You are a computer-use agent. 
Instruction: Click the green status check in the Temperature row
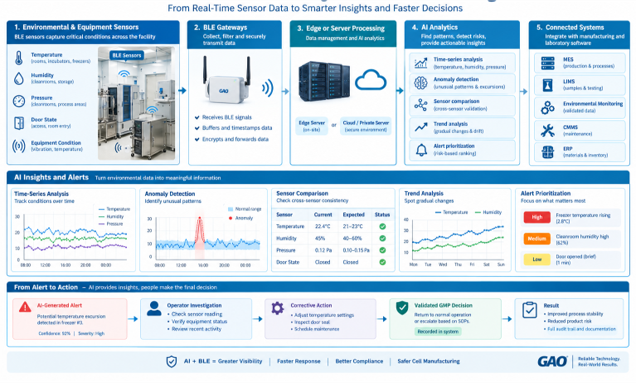click(x=382, y=226)
